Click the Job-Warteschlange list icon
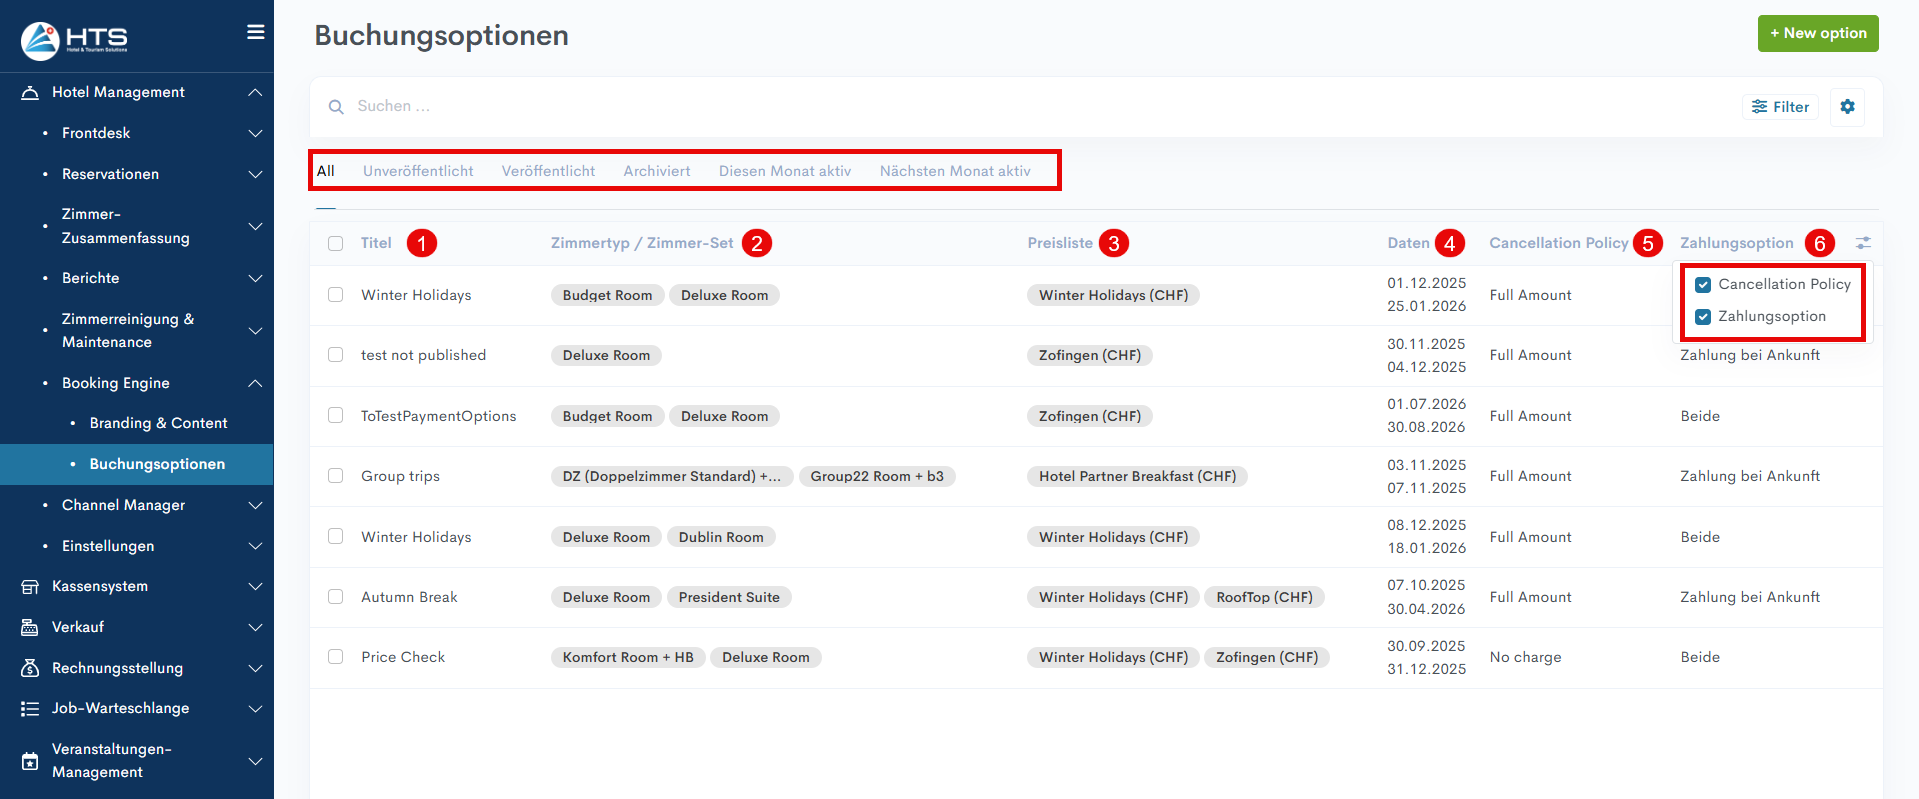The height and width of the screenshot is (799, 1919). point(30,709)
